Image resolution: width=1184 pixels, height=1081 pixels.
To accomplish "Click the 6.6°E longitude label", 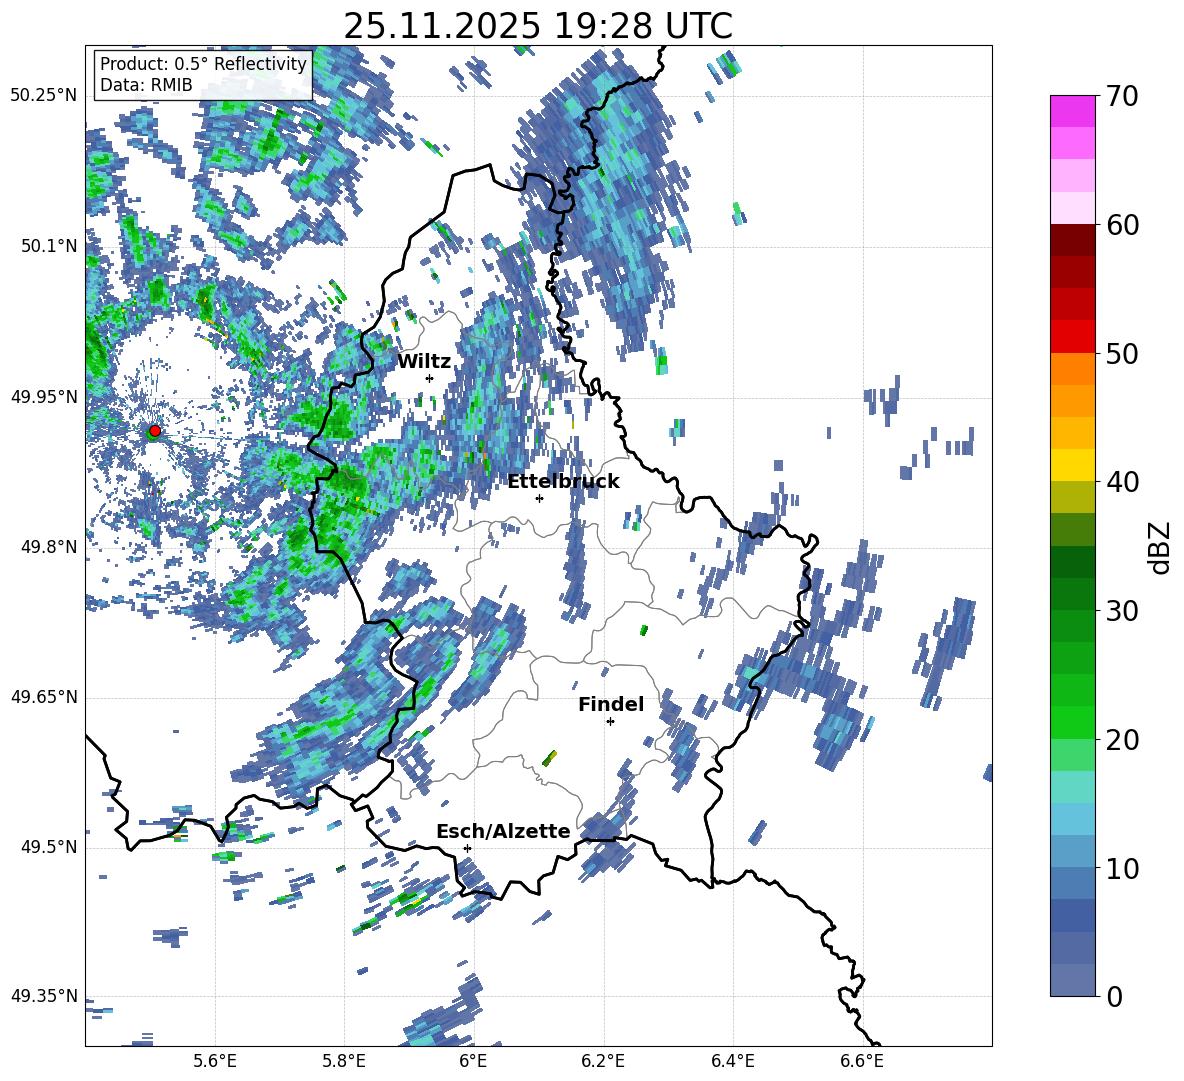I will pyautogui.click(x=862, y=1061).
